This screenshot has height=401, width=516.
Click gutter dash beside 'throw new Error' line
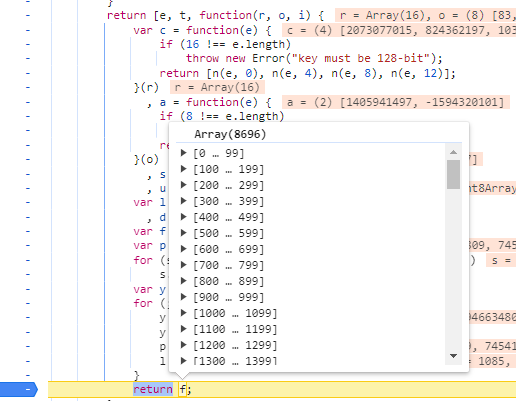[28, 58]
